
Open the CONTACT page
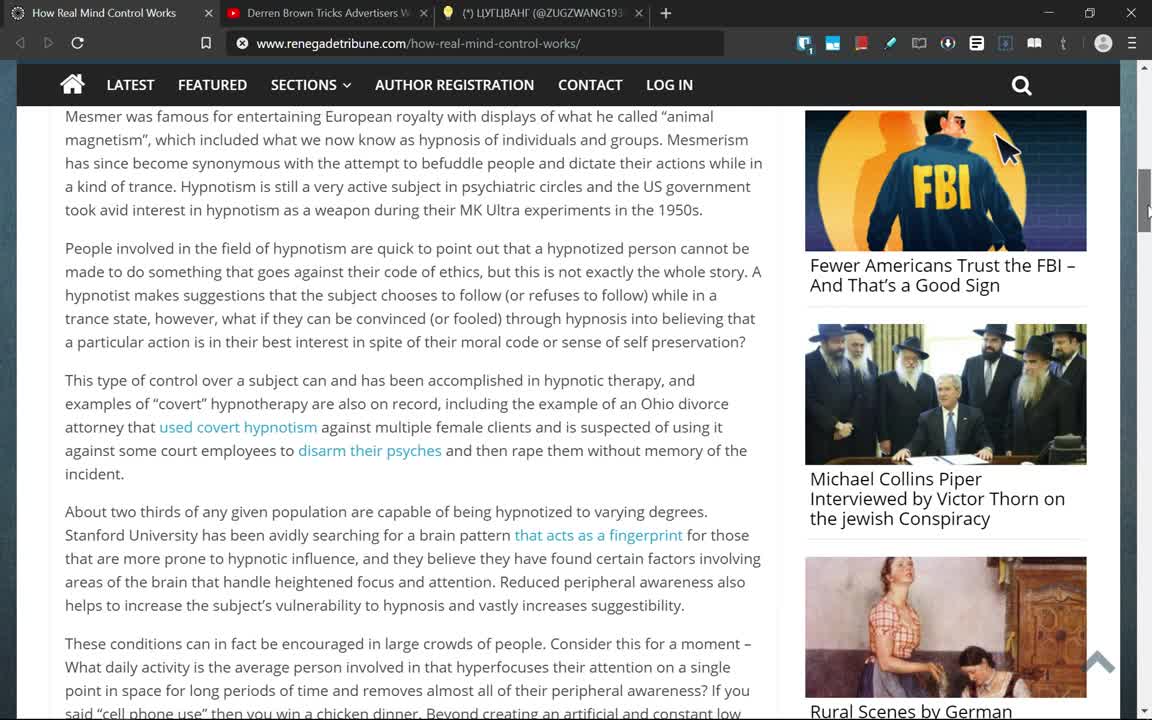(590, 85)
